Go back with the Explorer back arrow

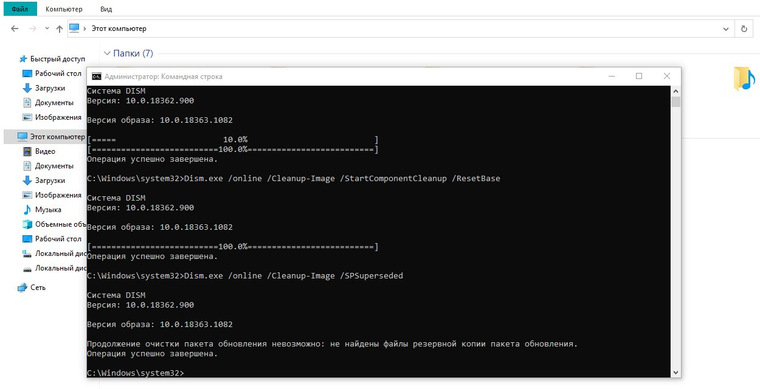point(15,29)
